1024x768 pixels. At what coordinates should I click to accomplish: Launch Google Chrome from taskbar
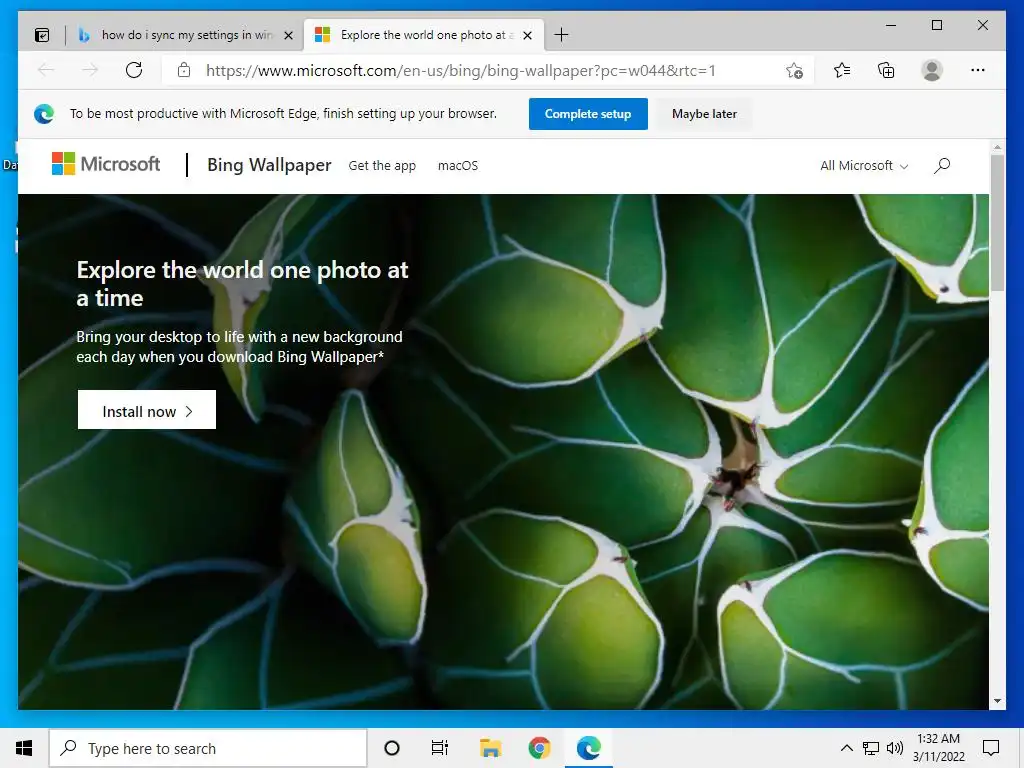pyautogui.click(x=539, y=748)
